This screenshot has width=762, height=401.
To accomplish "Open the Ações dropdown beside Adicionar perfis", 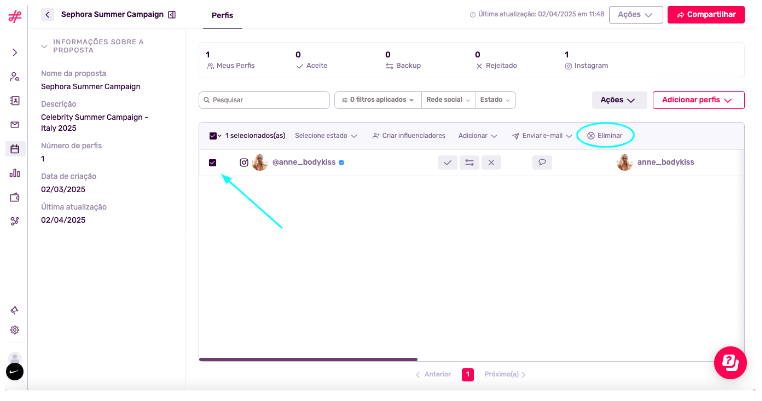I will coord(619,100).
